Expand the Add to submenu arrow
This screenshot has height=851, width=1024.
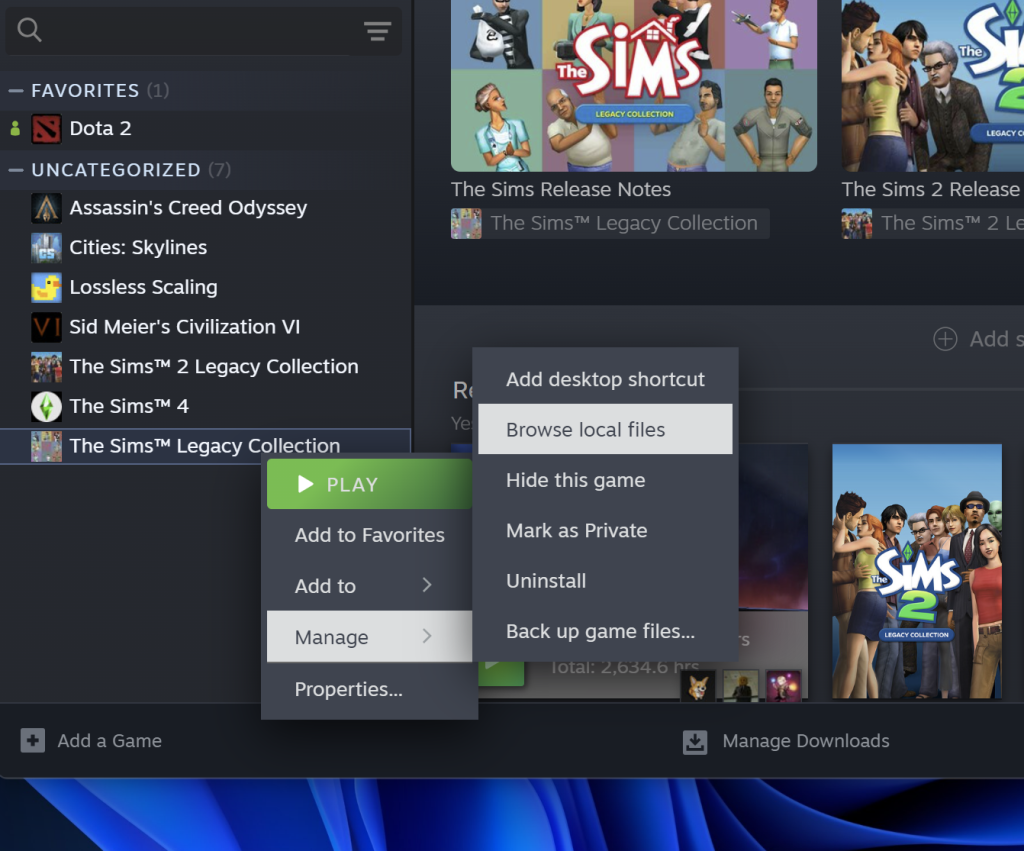[427, 585]
